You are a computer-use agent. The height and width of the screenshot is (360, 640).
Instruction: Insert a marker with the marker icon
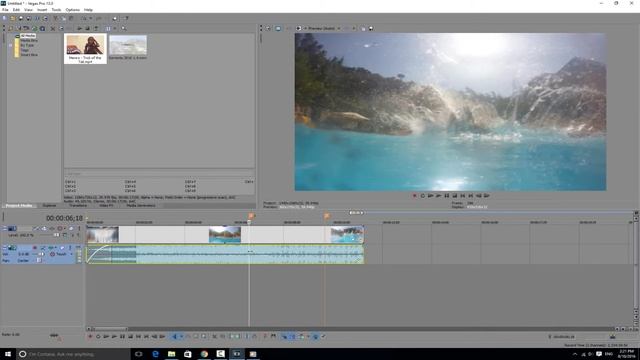pyautogui.click(x=265, y=336)
